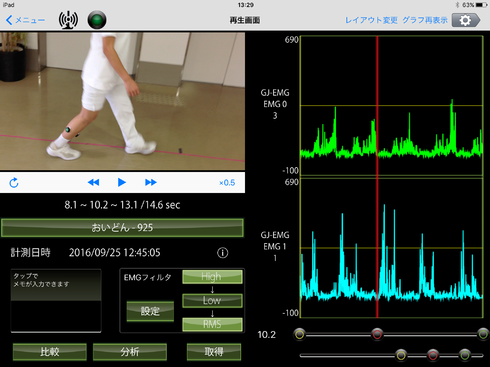This screenshot has height=367, width=490.
Task: Tap the おいどん - 925 subject bar
Action: [122, 228]
